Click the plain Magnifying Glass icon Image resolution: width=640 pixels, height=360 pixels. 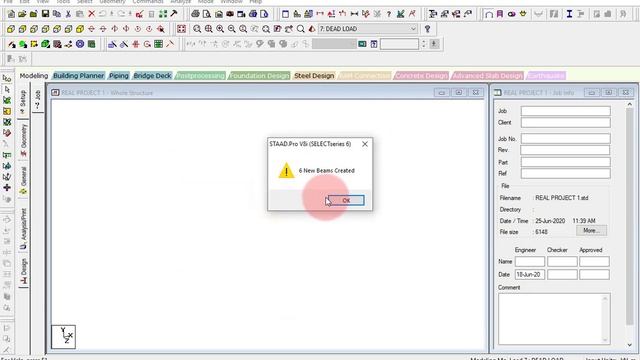tap(300, 29)
